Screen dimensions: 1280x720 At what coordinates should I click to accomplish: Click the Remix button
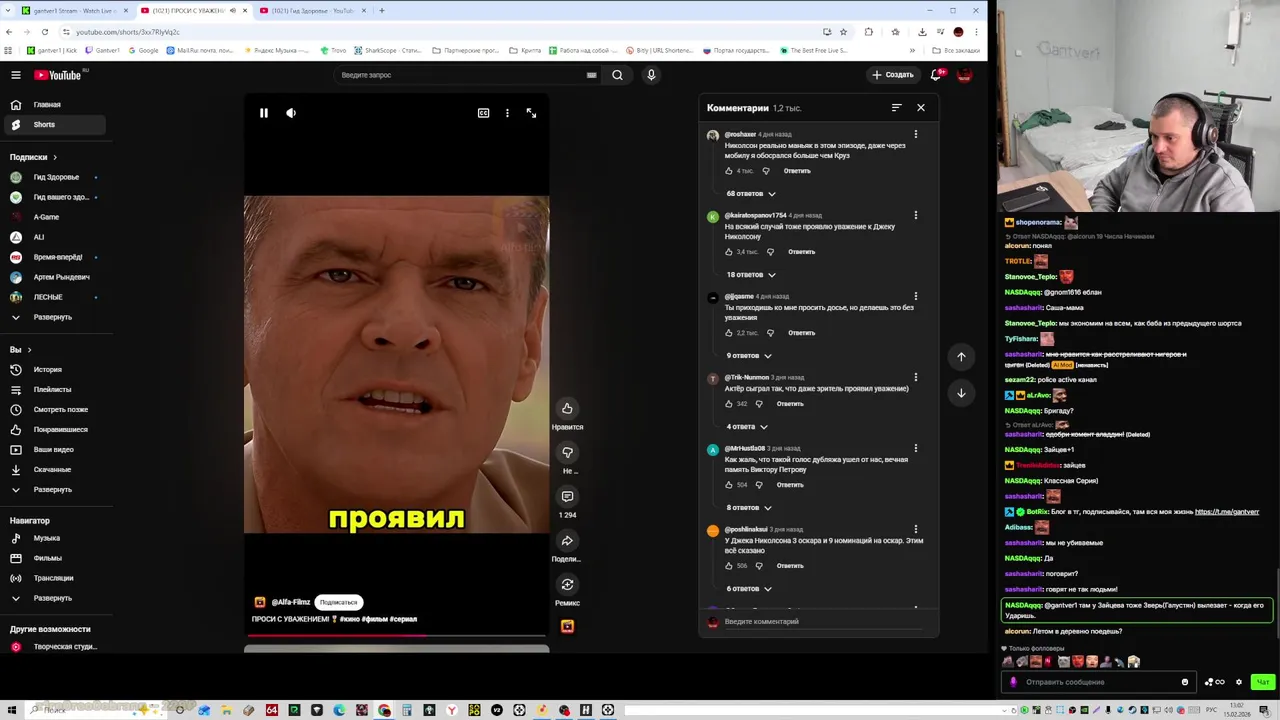click(567, 584)
